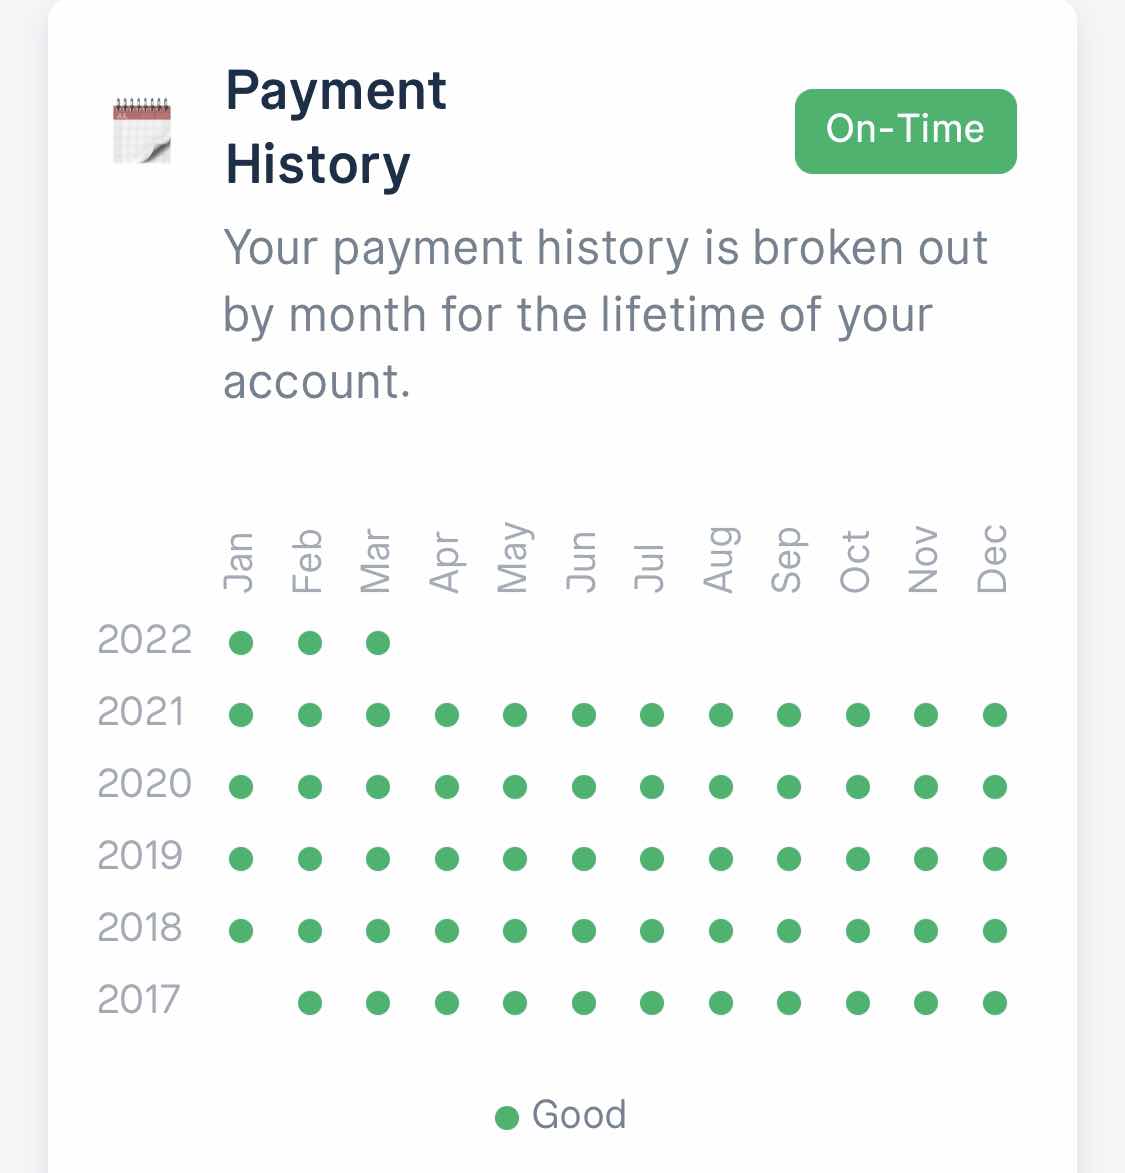Select the March 2022 payment dot
This screenshot has width=1125, height=1173.
(x=378, y=643)
